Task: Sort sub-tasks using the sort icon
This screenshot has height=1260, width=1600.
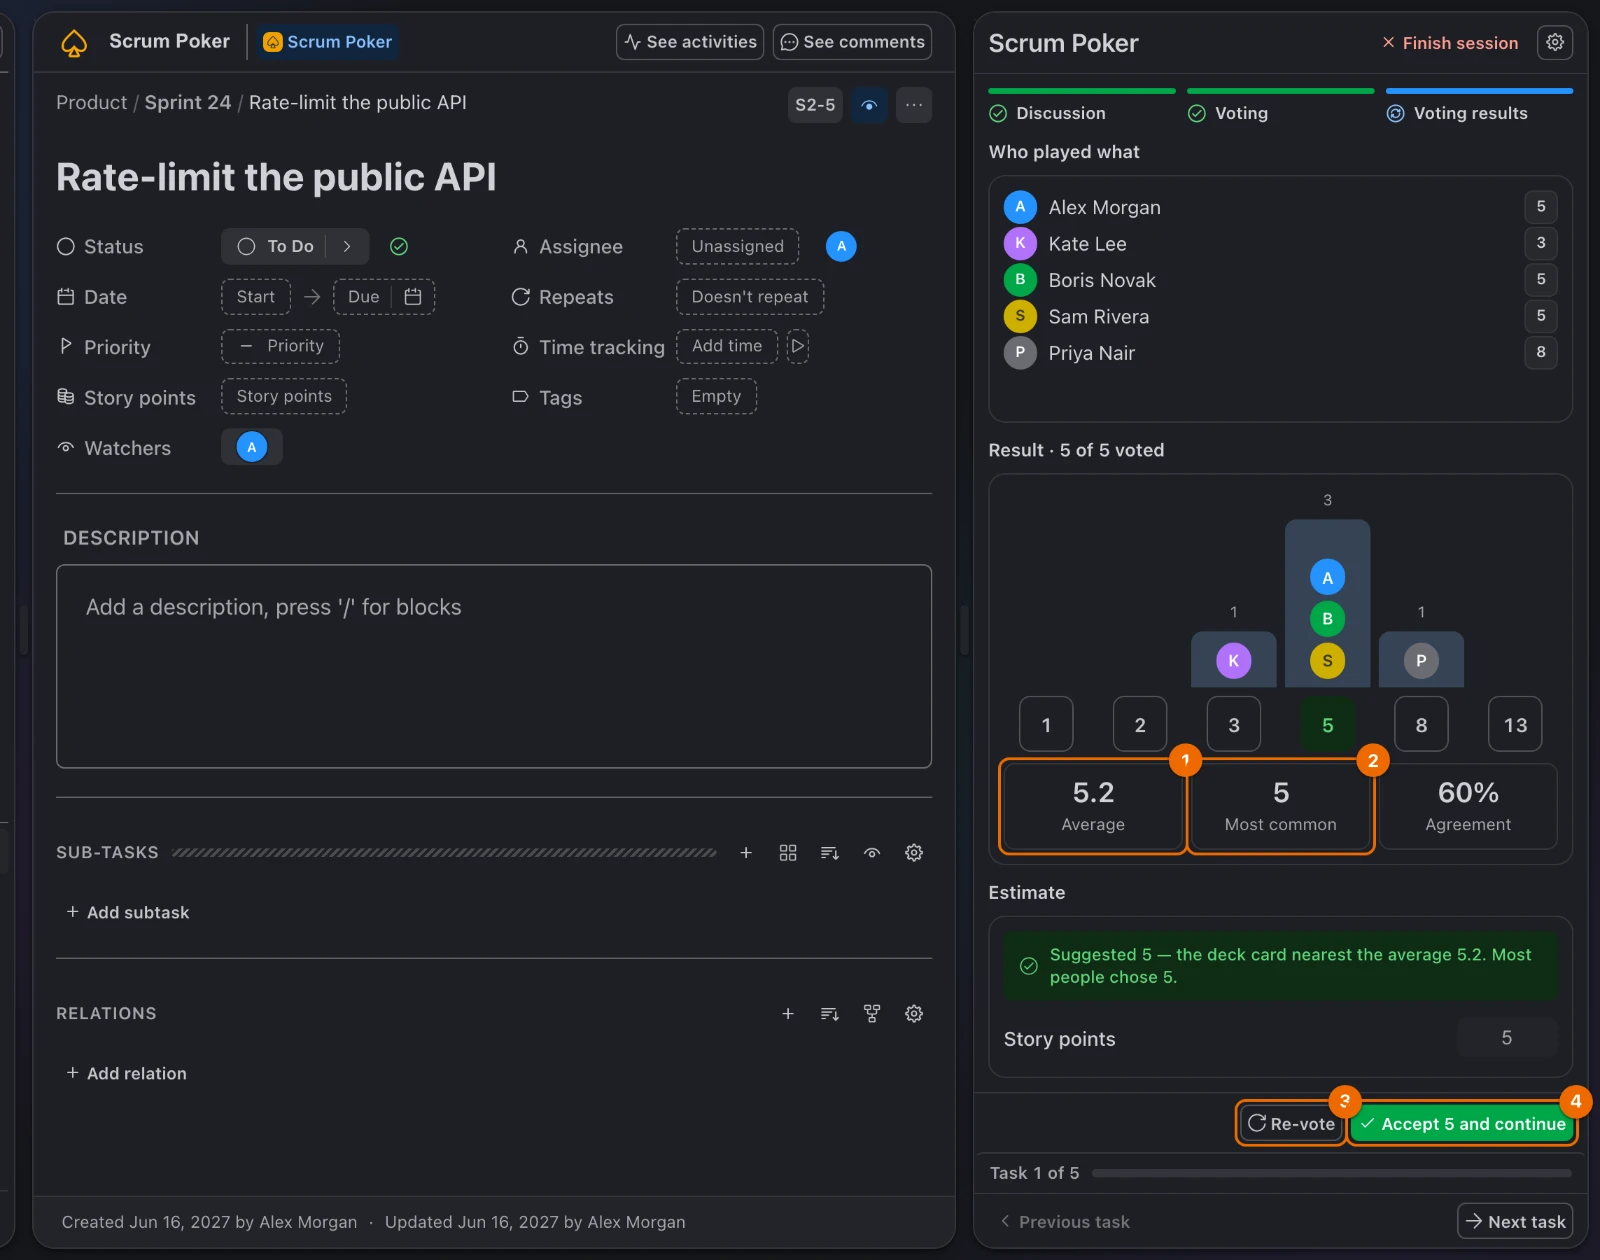Action: point(830,853)
